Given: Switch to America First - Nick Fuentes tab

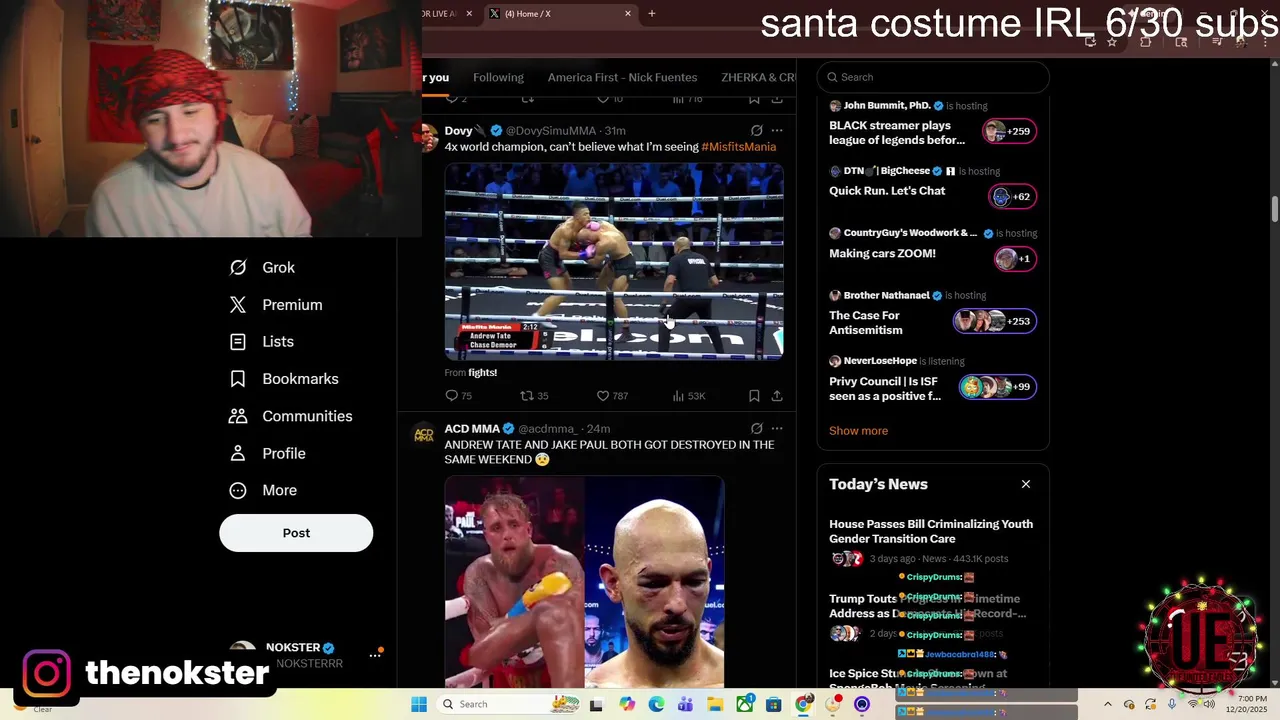Looking at the screenshot, I should [622, 77].
